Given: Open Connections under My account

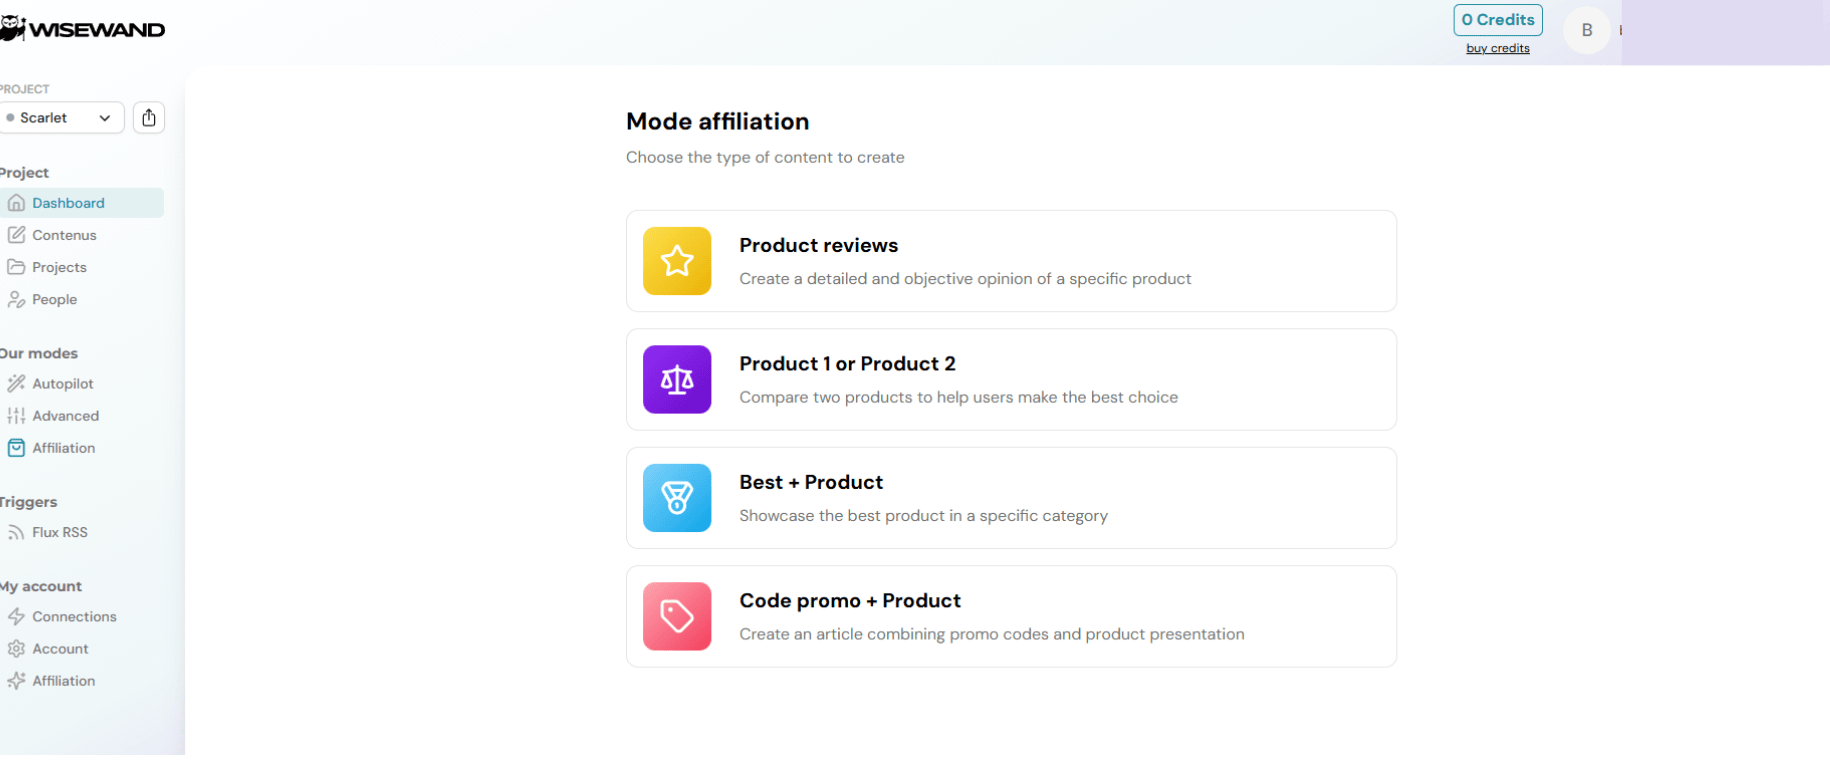Looking at the screenshot, I should (x=74, y=617).
